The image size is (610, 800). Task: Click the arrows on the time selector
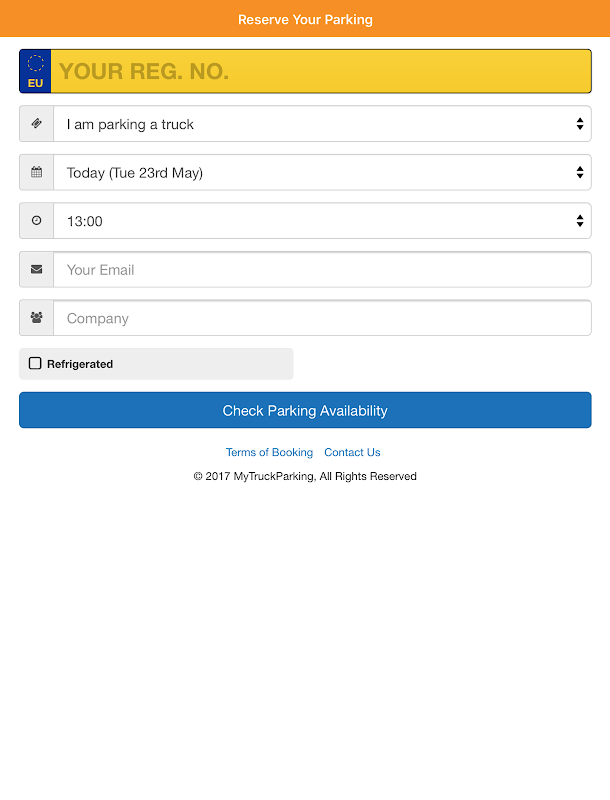(580, 221)
